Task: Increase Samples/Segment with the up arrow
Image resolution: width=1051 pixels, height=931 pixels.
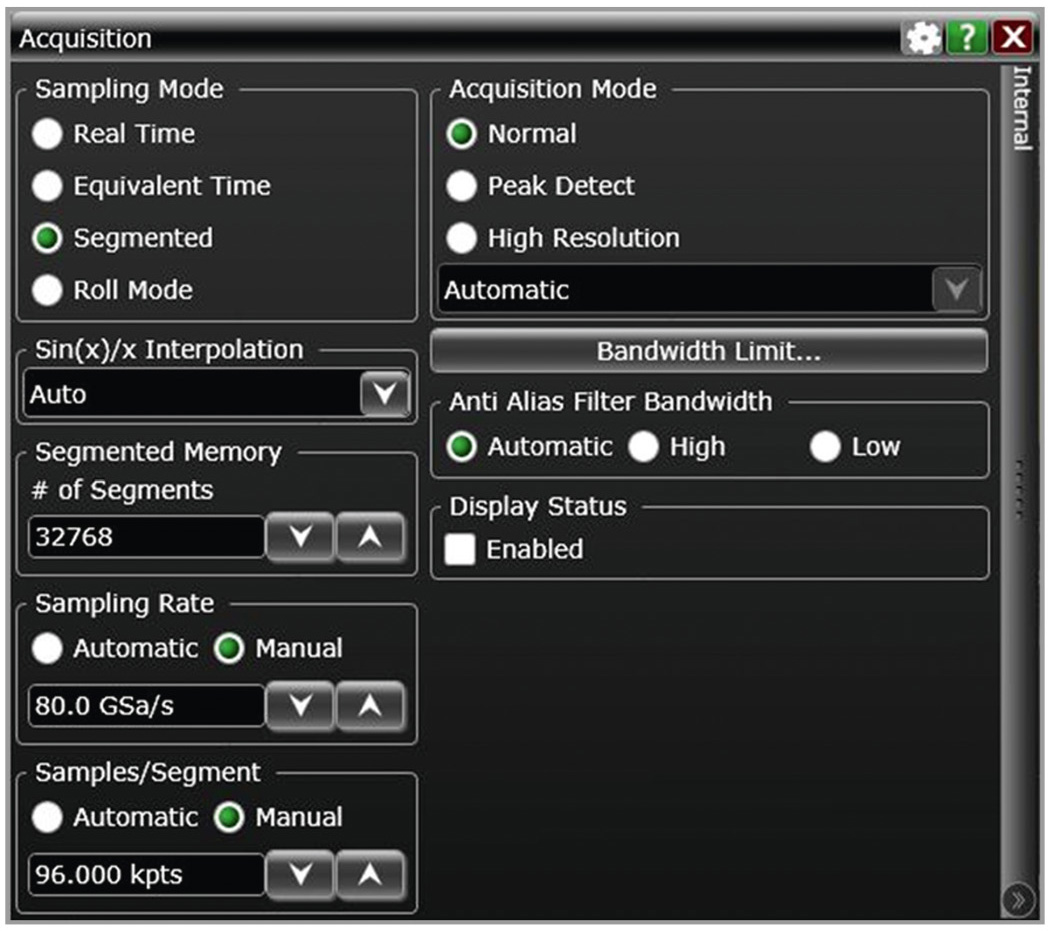Action: [x=370, y=876]
